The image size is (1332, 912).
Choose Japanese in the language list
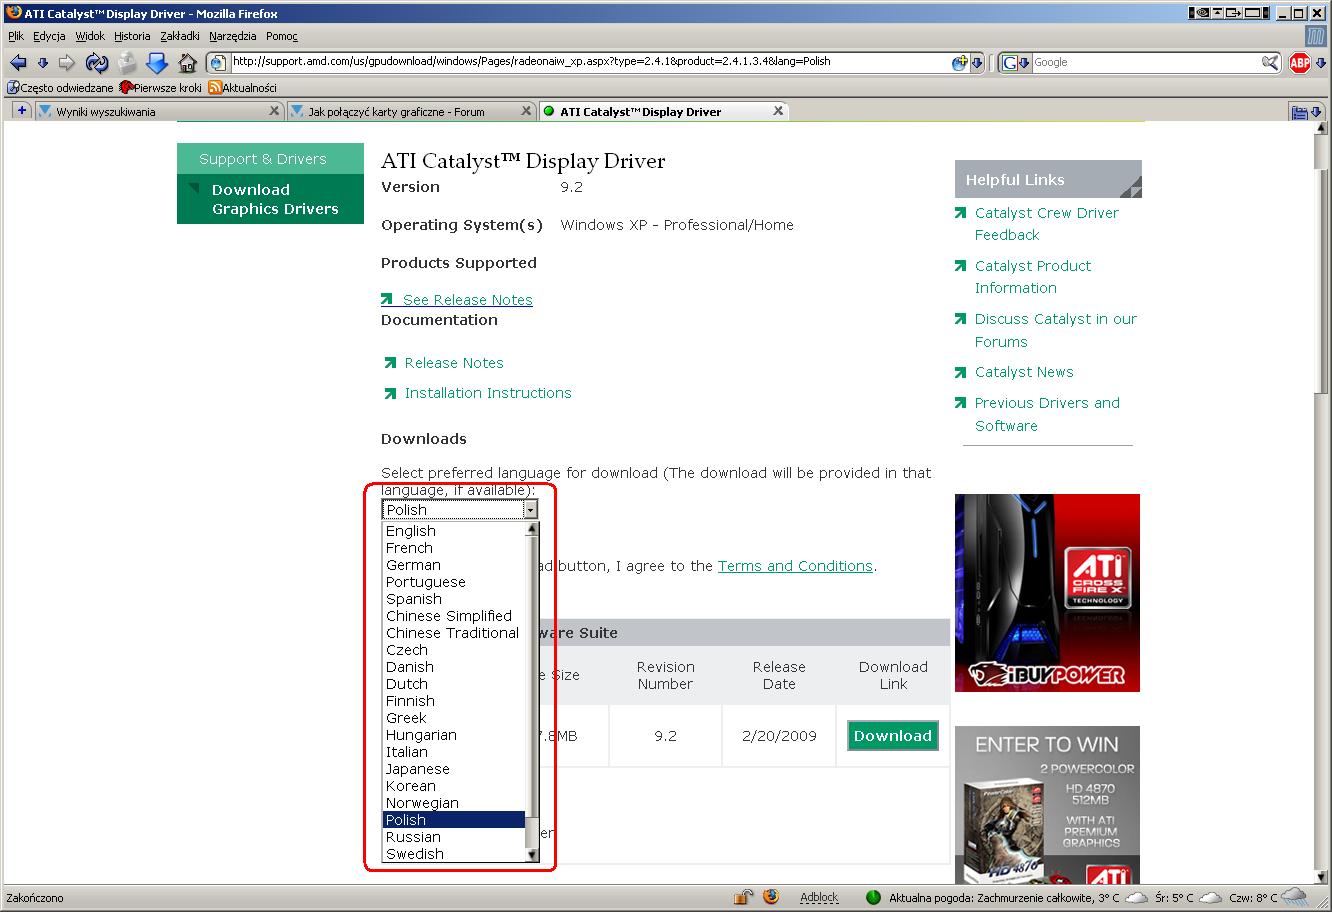tap(417, 769)
